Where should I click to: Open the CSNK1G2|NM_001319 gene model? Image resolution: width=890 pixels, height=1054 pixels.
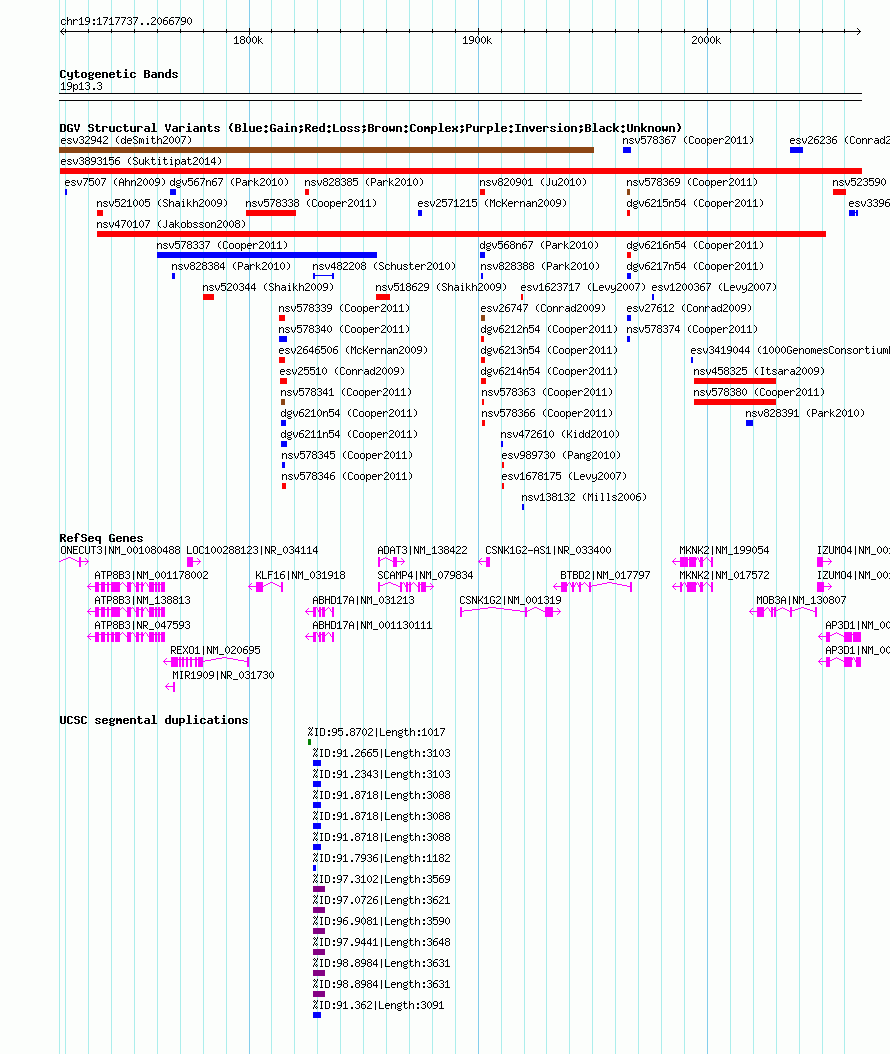(x=510, y=612)
